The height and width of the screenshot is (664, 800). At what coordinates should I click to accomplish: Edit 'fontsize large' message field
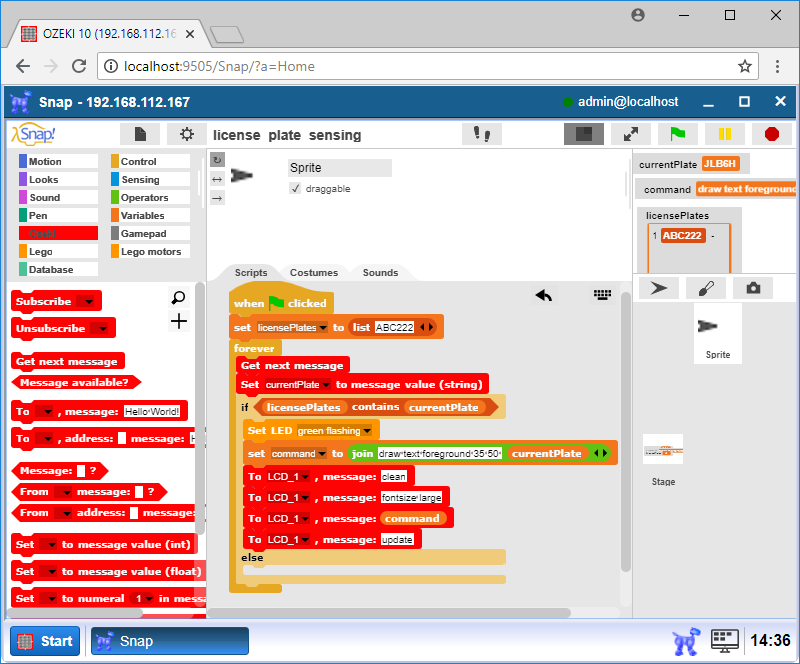pyautogui.click(x=411, y=498)
